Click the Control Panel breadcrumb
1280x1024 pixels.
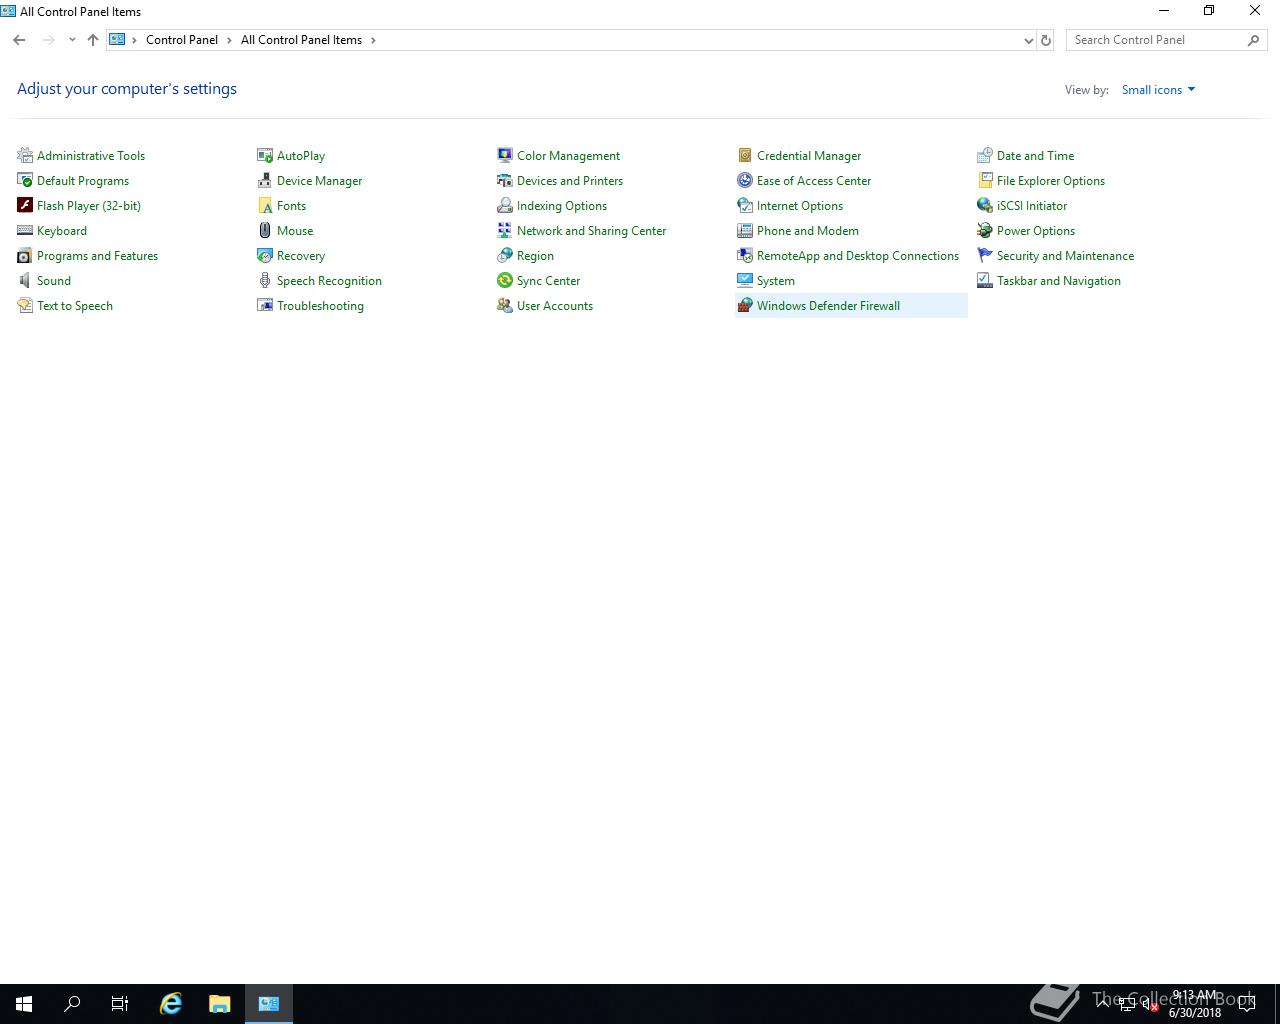(x=181, y=40)
